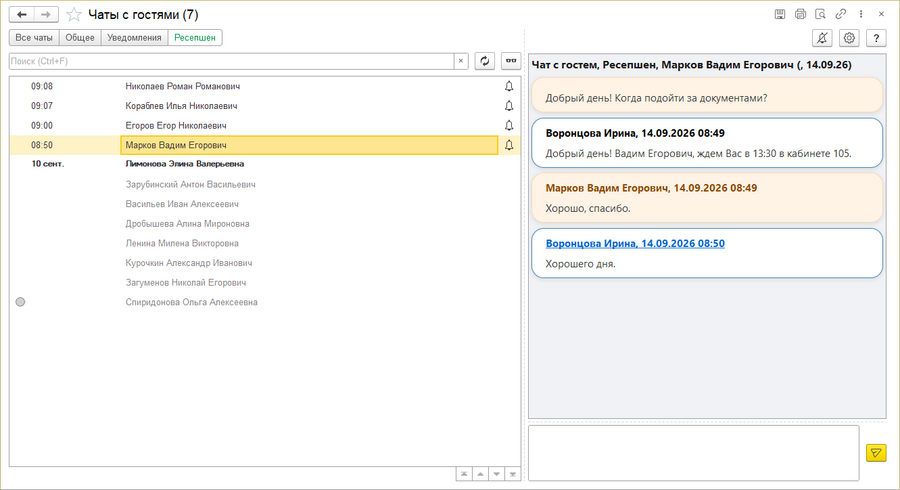The image size is (900, 490).
Task: Switch to the Все чаты tab
Action: (34, 37)
